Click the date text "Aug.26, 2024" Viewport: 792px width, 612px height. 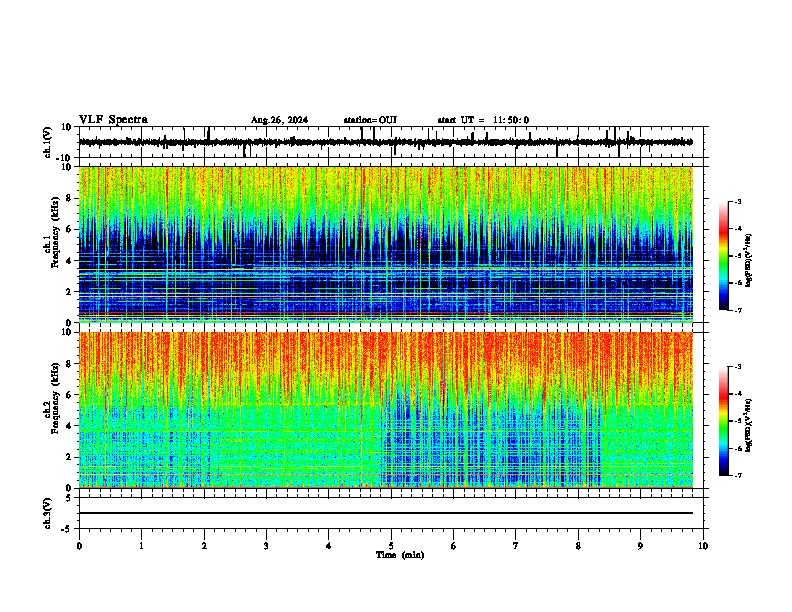(279, 120)
